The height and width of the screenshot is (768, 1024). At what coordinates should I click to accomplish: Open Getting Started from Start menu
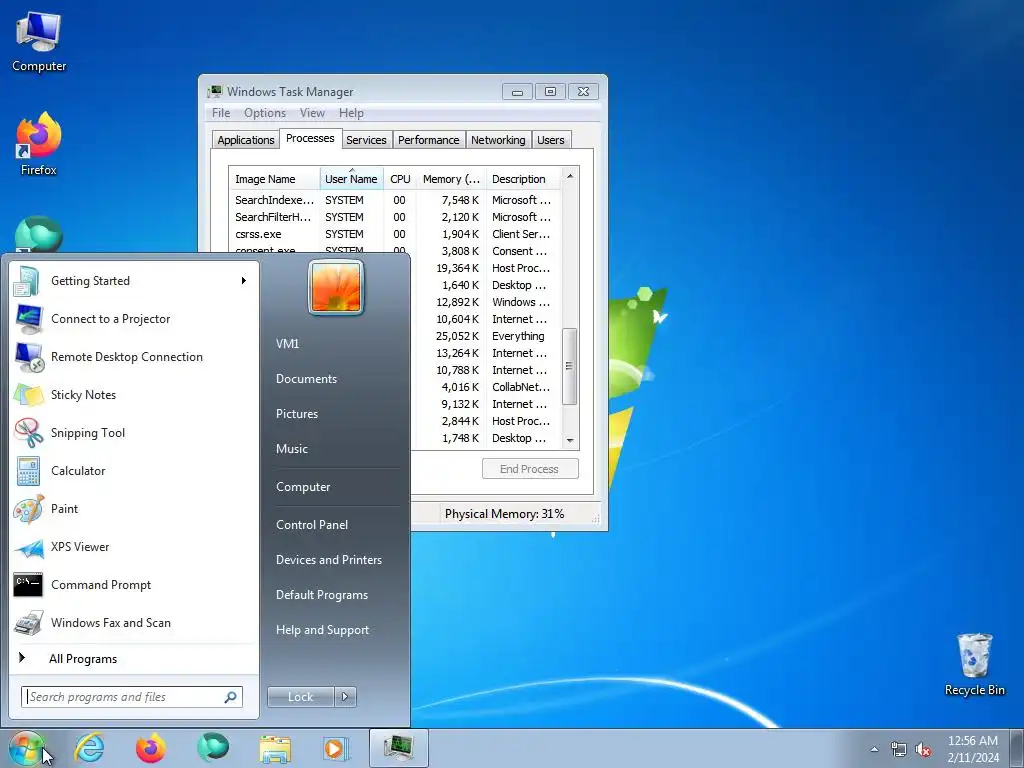pyautogui.click(x=134, y=281)
